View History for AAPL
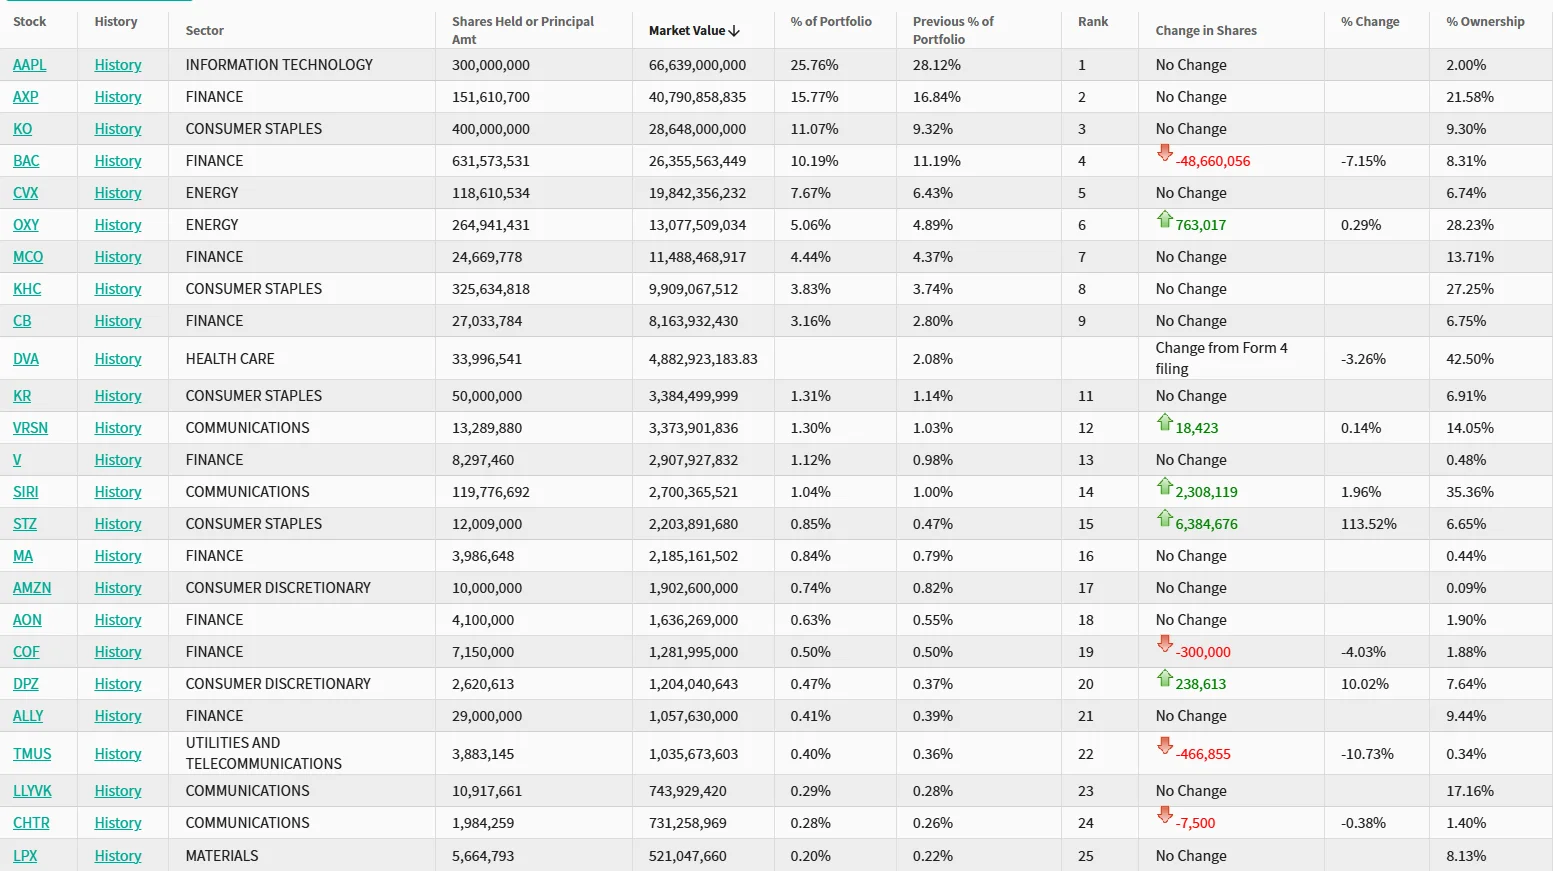Screen dimensions: 1553x871 118,65
